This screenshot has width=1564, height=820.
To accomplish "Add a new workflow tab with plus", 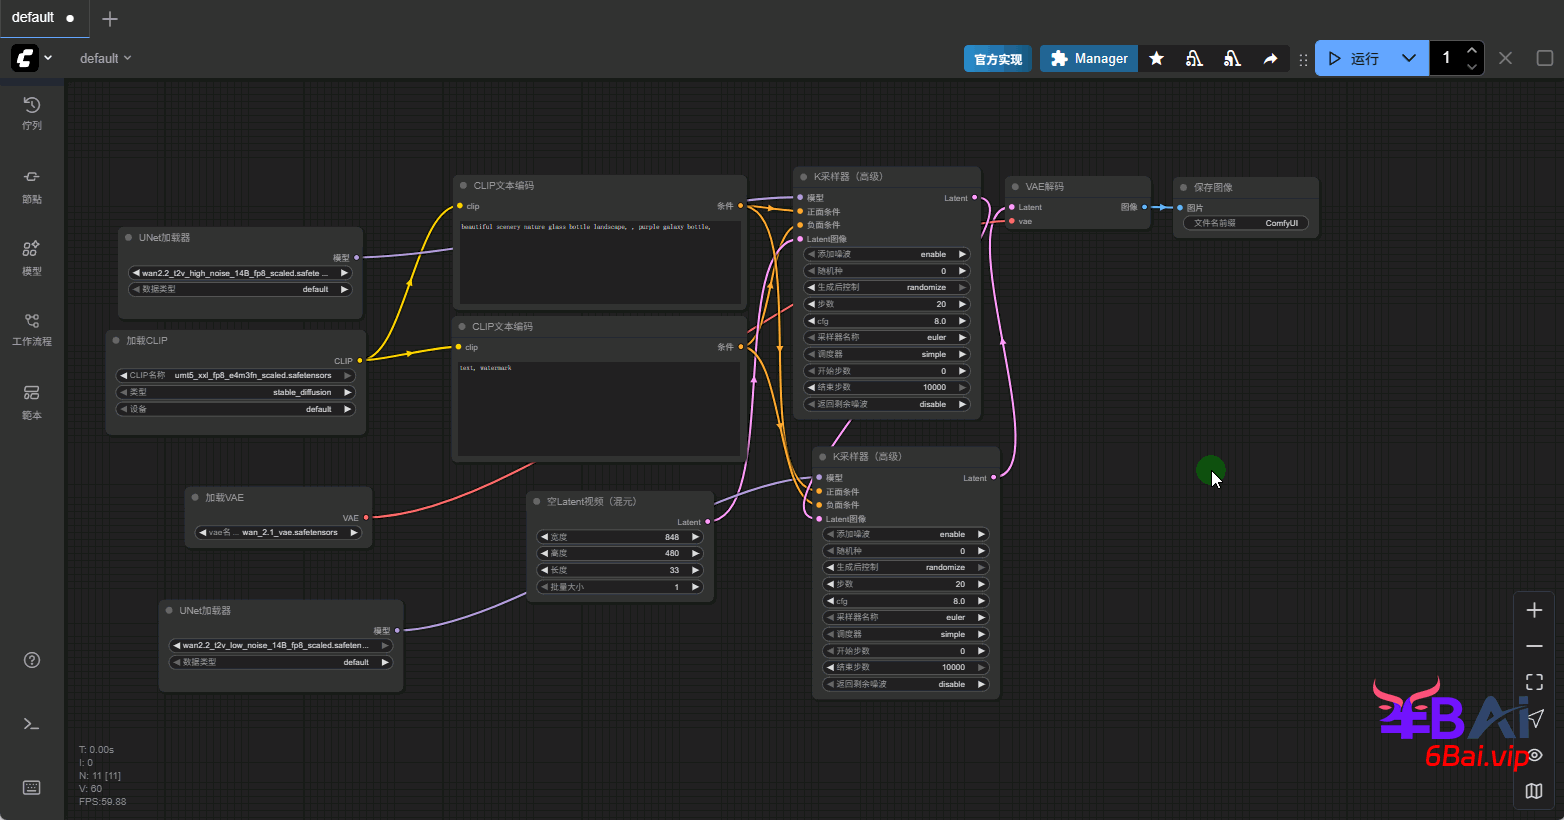I will pos(110,19).
